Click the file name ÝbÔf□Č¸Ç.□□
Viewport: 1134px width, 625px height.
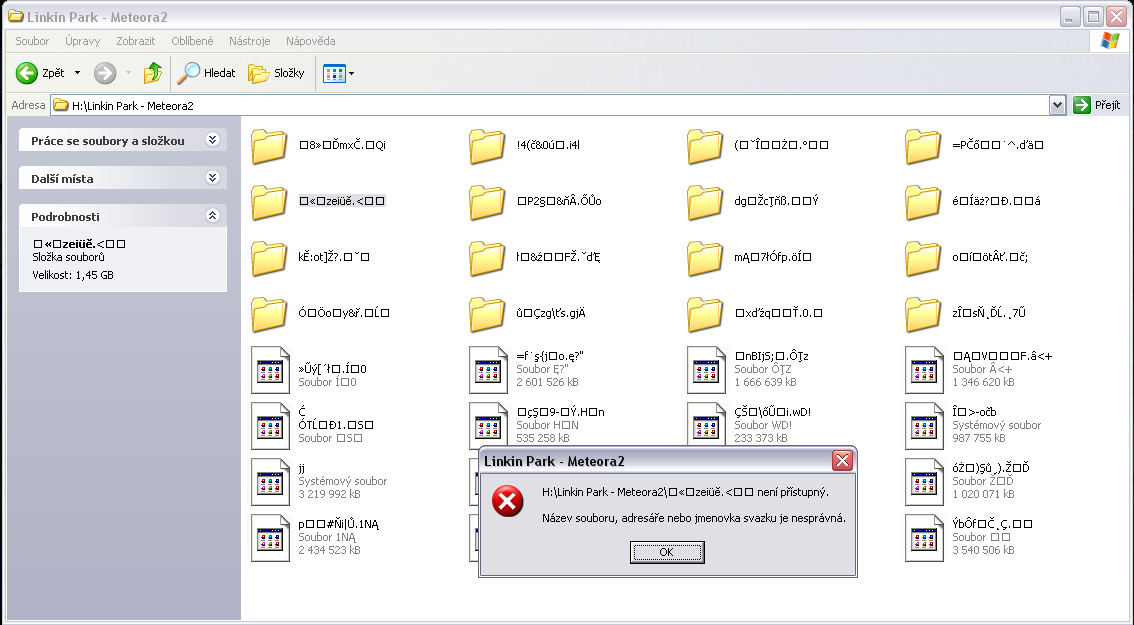pyautogui.click(x=992, y=524)
